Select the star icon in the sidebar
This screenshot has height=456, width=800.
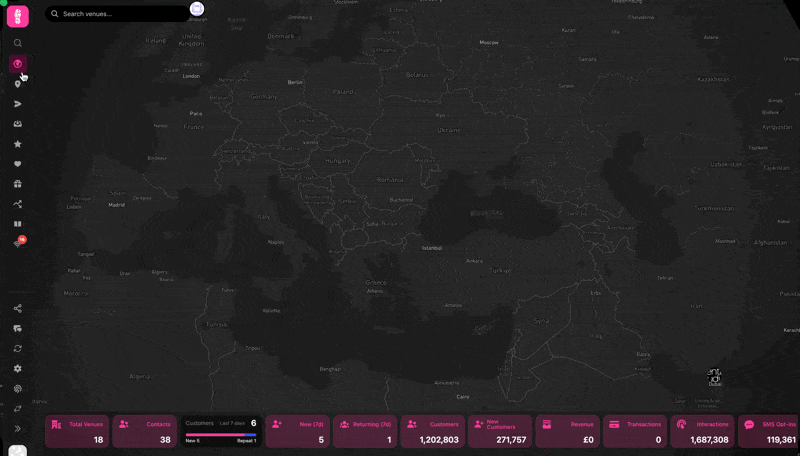click(18, 144)
